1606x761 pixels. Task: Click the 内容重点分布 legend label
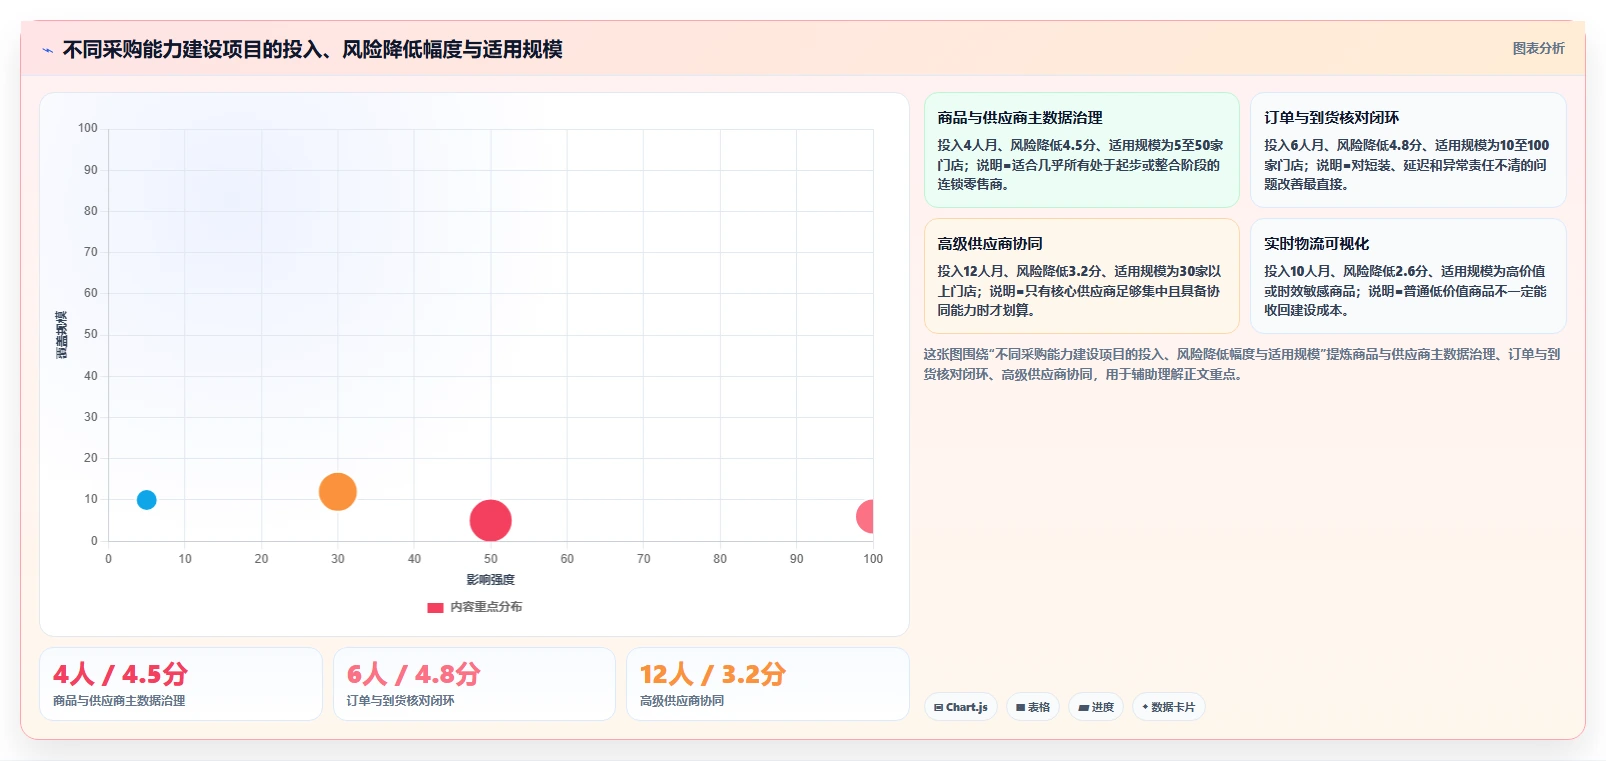(486, 607)
